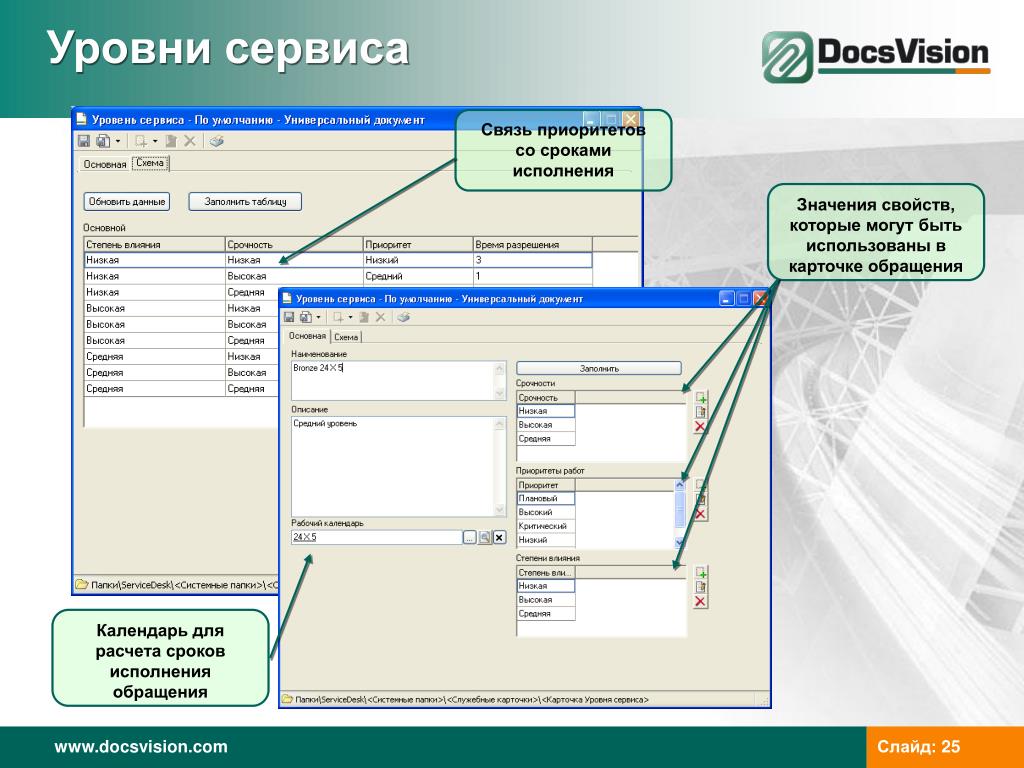Select Критический priority row

546,526
